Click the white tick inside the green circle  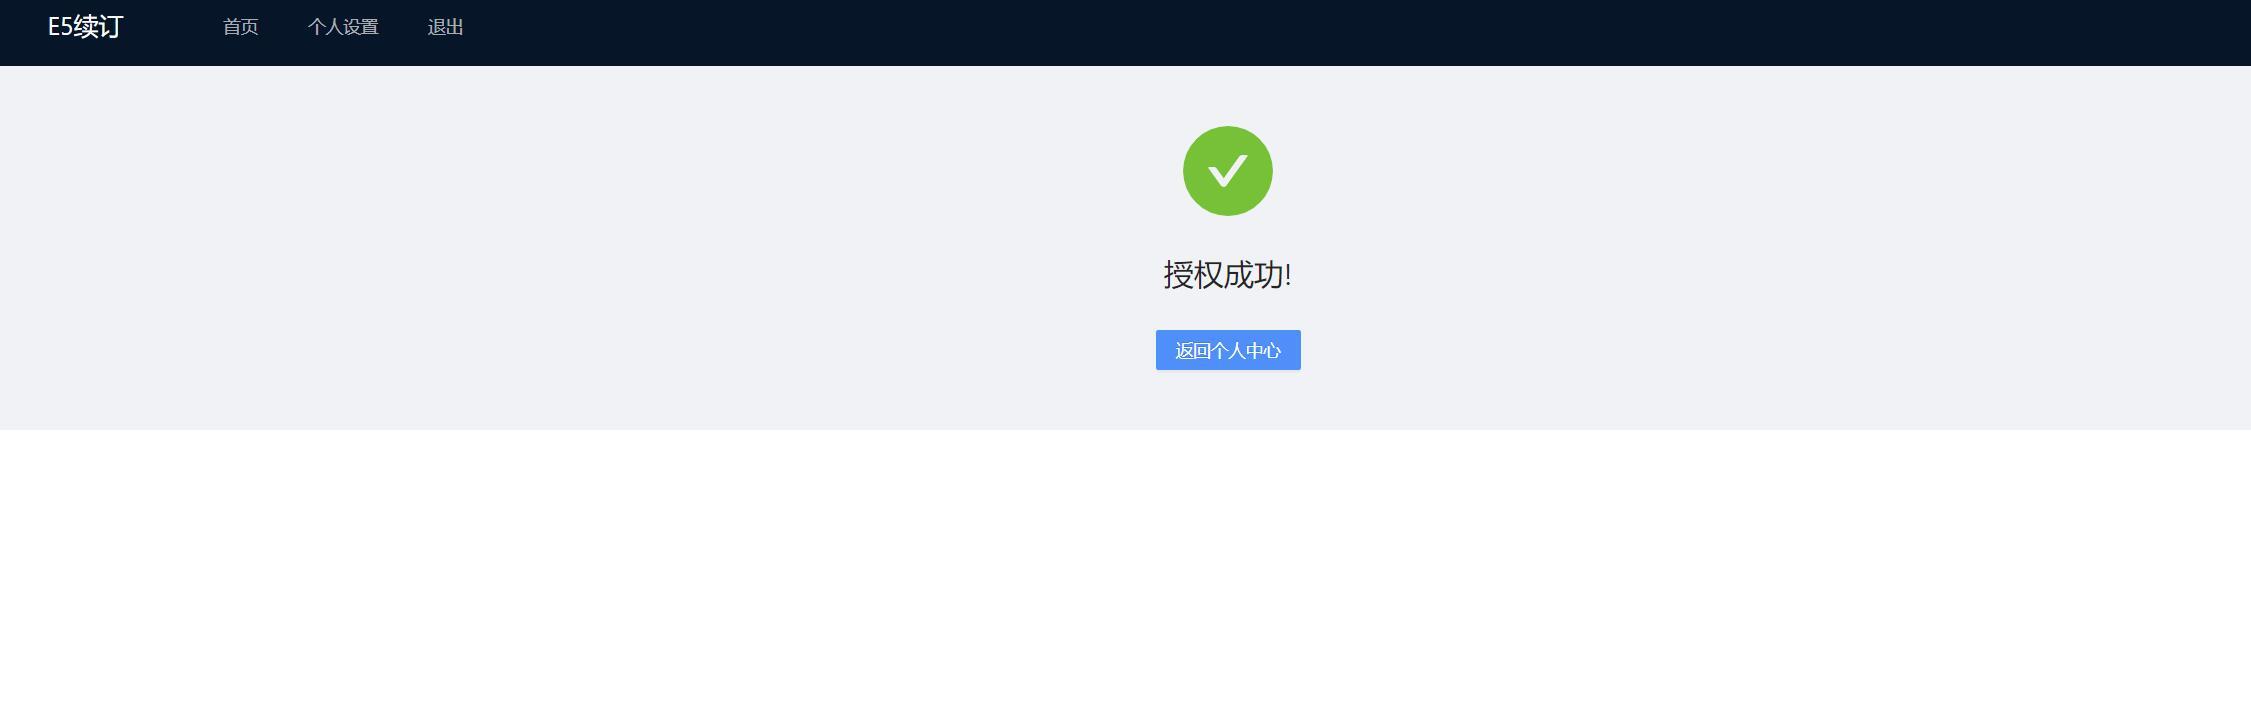tap(1227, 171)
